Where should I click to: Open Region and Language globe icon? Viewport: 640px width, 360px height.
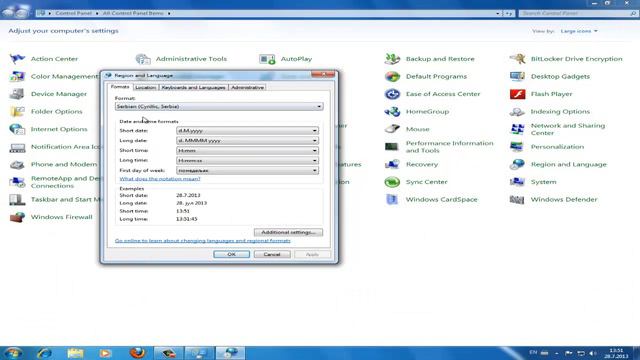click(517, 164)
